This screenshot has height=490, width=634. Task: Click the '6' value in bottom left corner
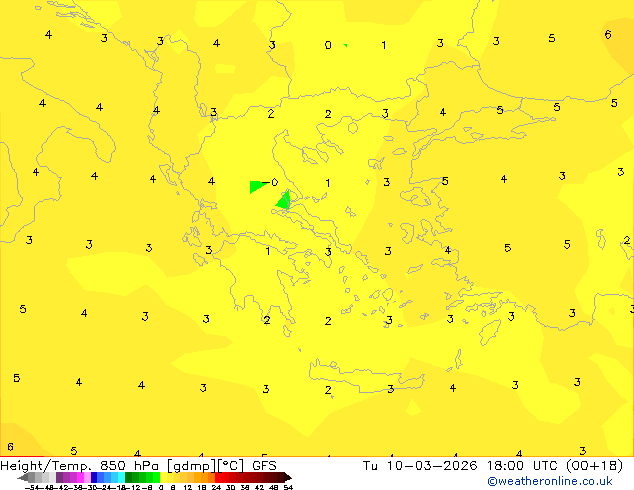(x=10, y=447)
